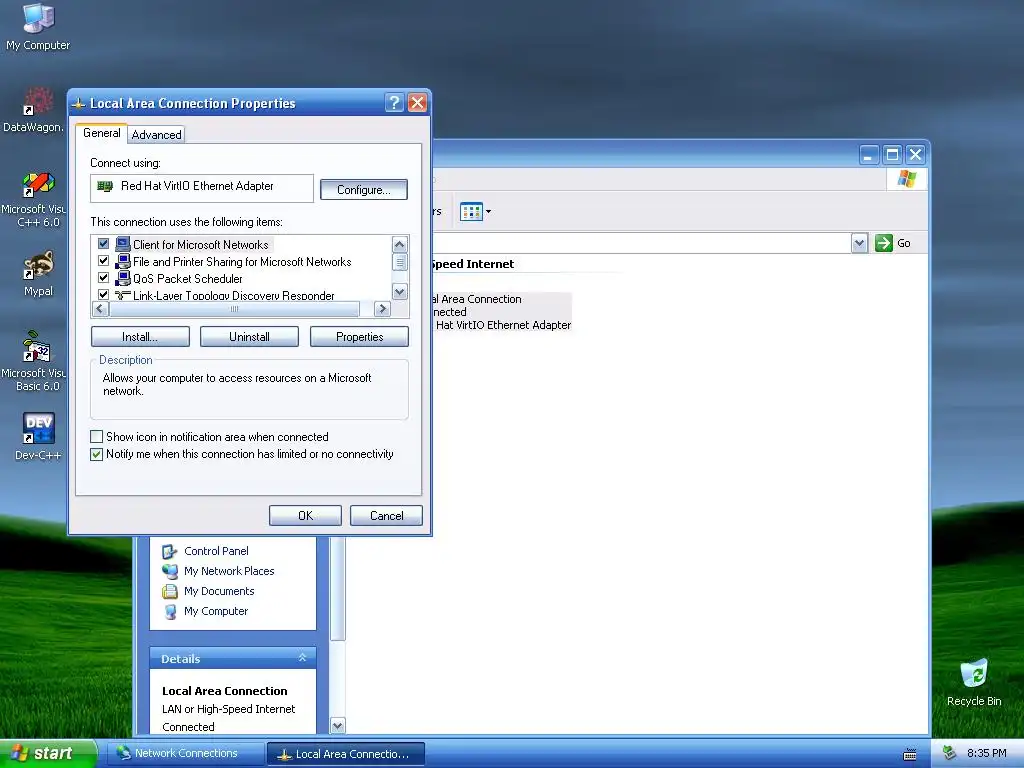Enable Show icon in notification area

(x=97, y=436)
